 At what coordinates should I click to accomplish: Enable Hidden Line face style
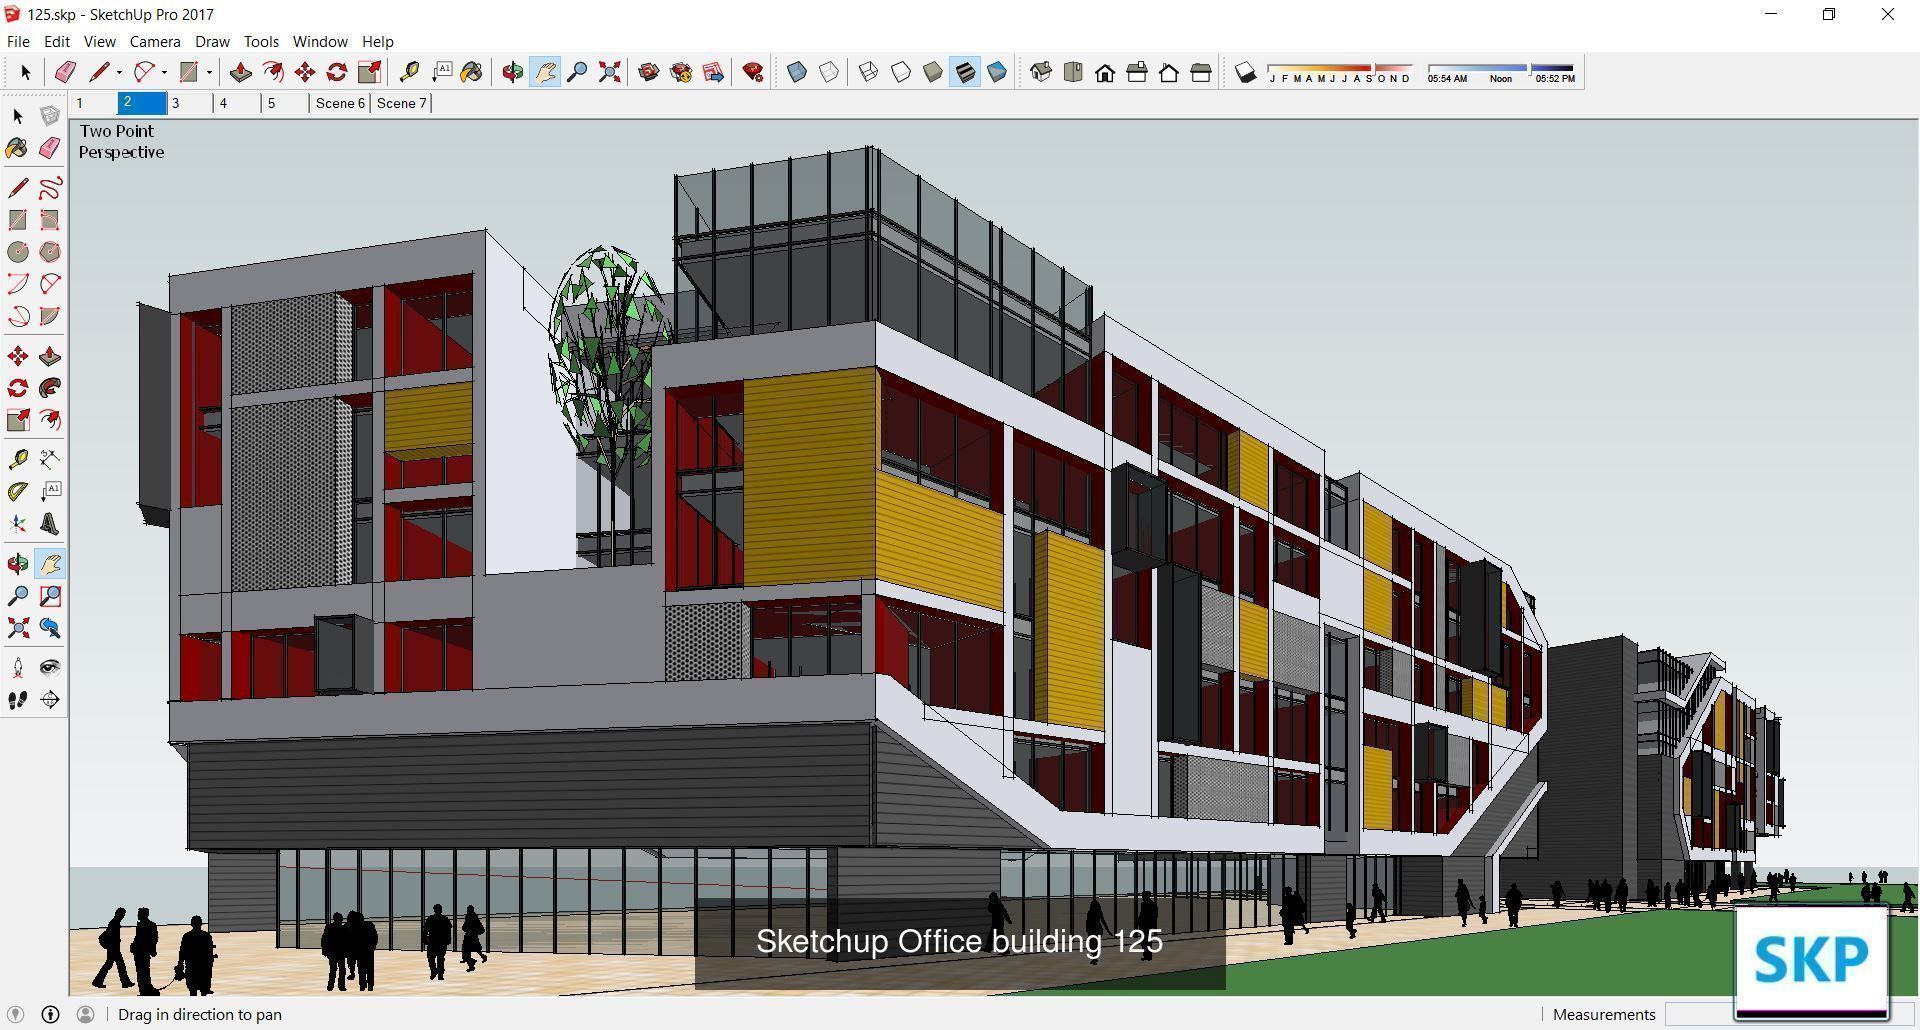[901, 72]
